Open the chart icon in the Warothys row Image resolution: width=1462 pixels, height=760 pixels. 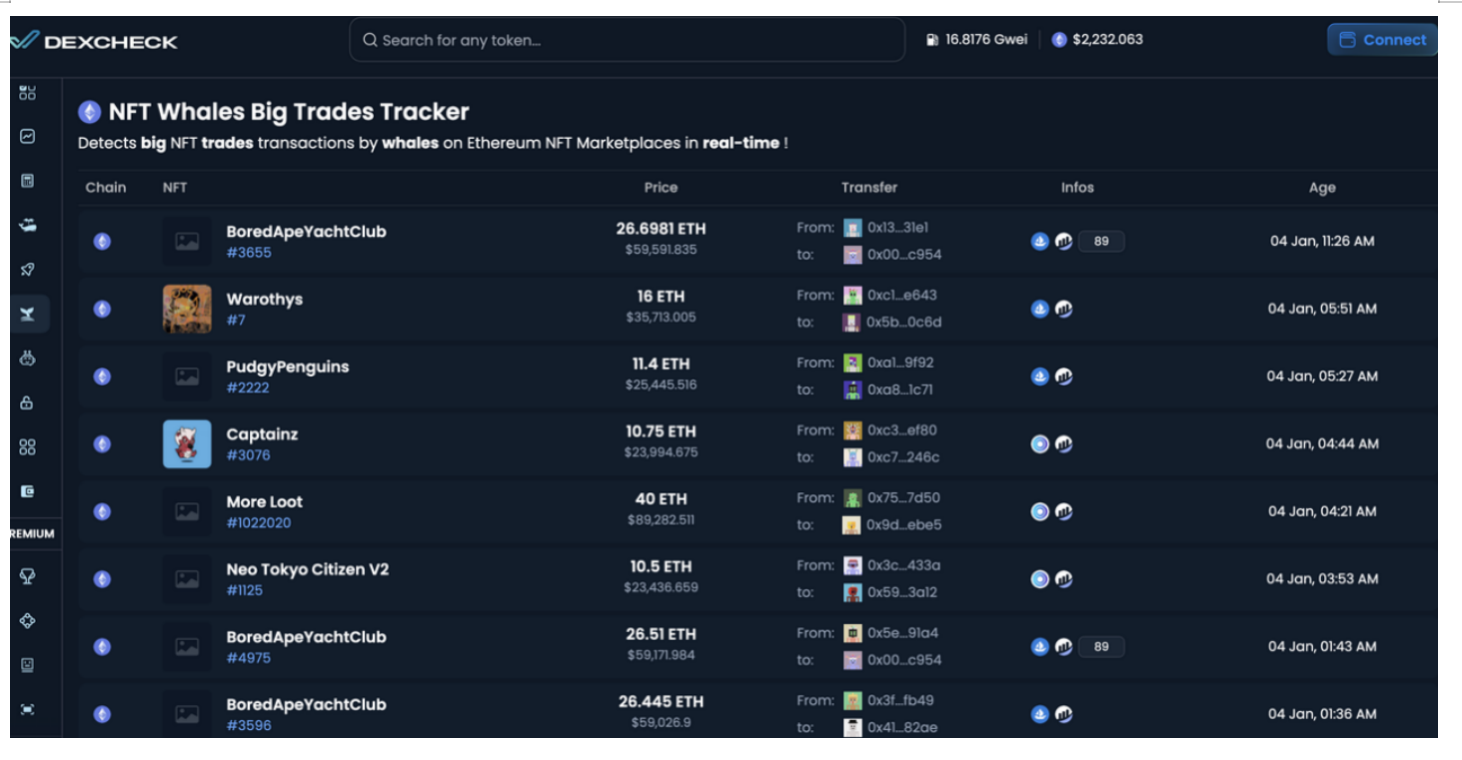click(1064, 309)
